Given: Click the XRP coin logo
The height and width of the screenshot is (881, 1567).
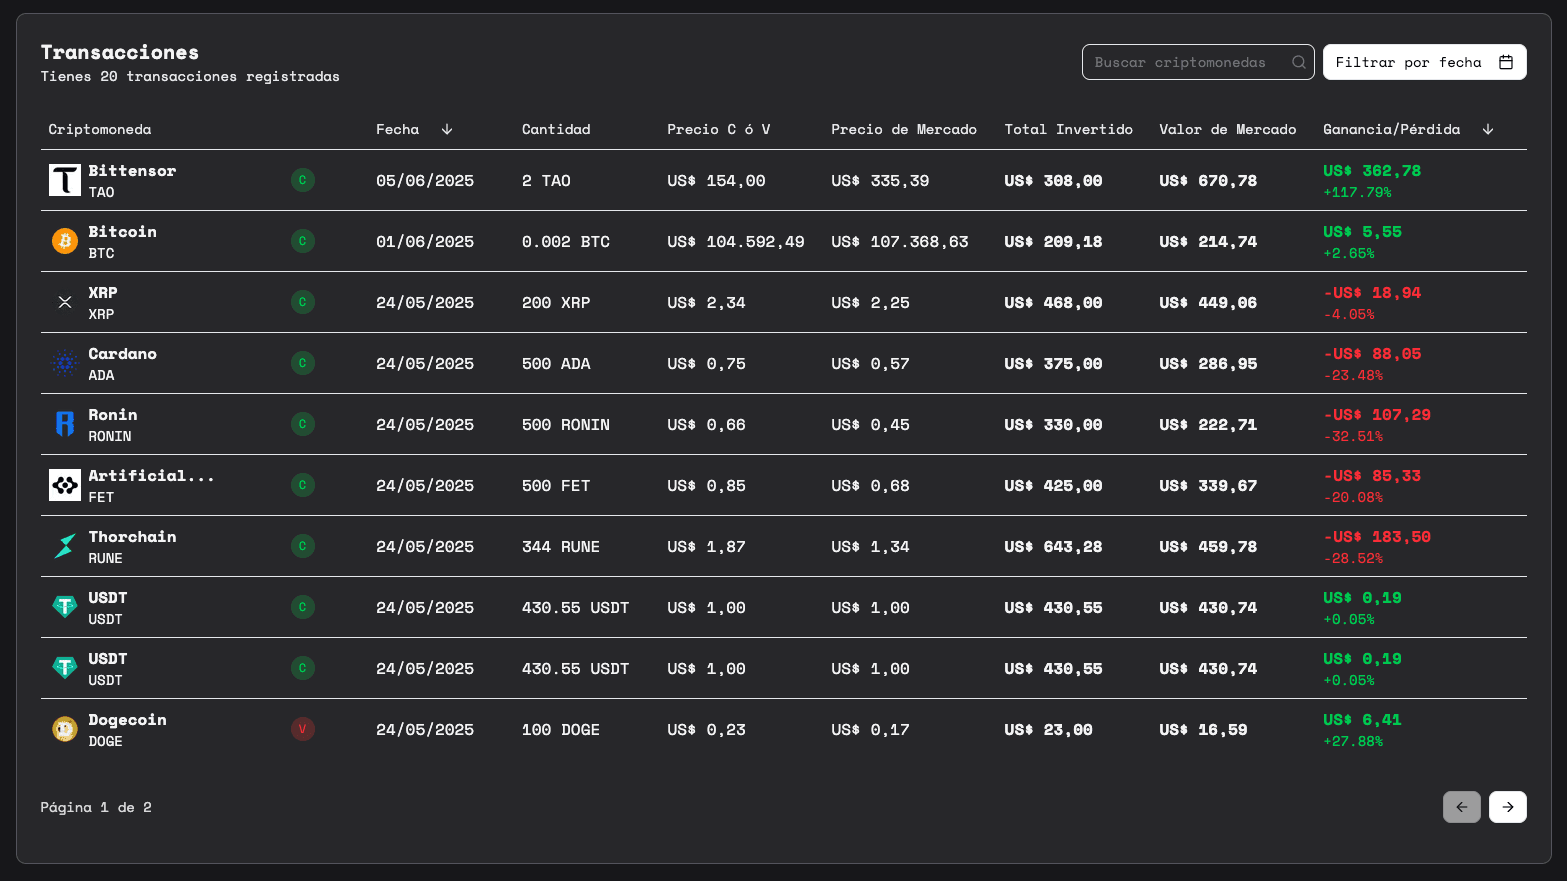Looking at the screenshot, I should point(65,302).
